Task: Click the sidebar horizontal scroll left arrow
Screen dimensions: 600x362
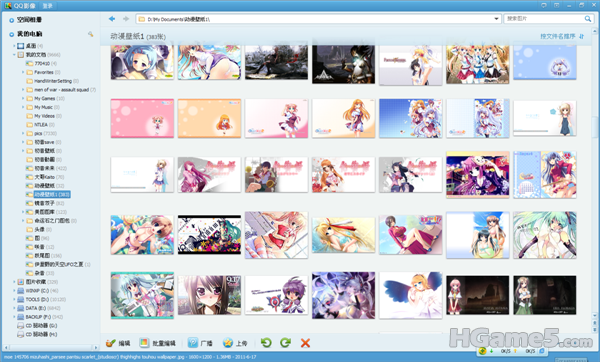Action: (x=5, y=347)
